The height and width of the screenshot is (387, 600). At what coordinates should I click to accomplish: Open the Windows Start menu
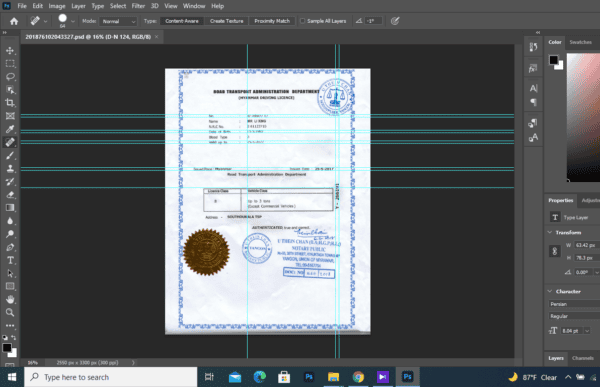(12, 377)
